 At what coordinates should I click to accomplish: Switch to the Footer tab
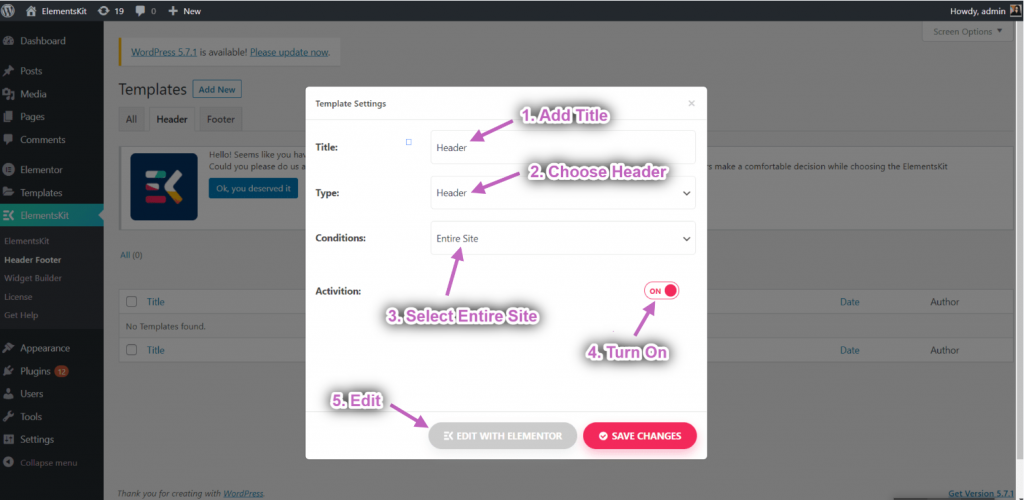[x=221, y=120]
